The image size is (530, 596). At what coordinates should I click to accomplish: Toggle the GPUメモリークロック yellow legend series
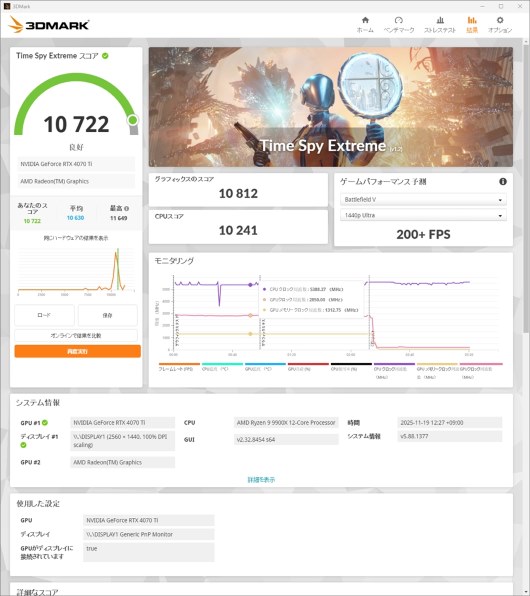pos(437,371)
